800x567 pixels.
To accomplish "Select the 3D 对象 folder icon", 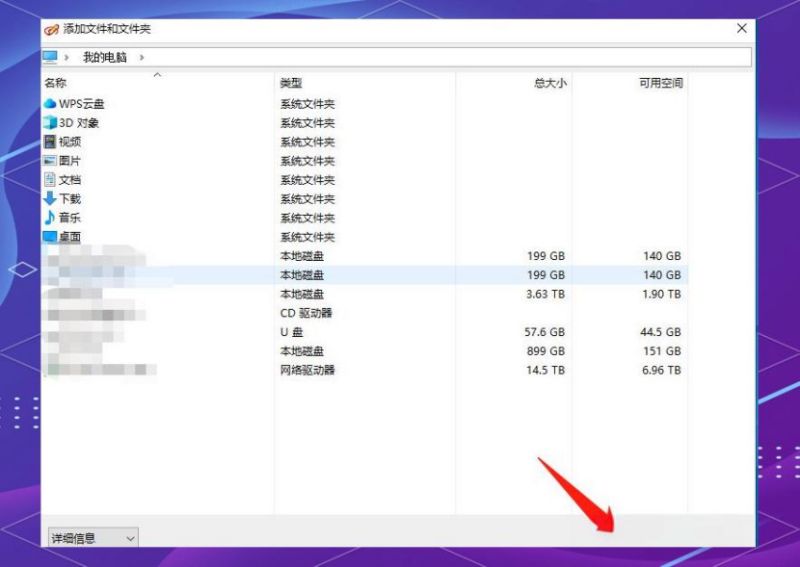I will point(50,122).
